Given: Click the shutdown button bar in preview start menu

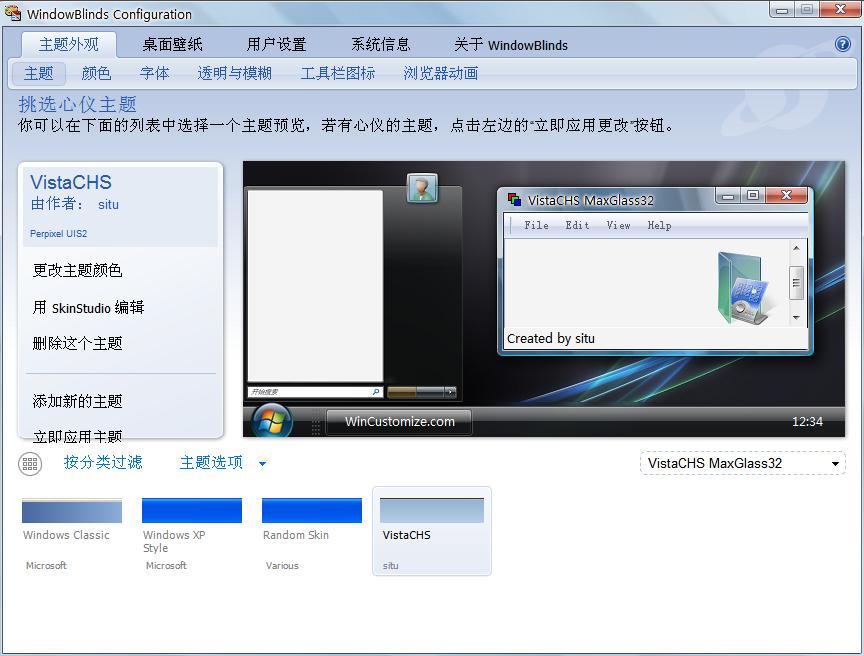Looking at the screenshot, I should (422, 392).
